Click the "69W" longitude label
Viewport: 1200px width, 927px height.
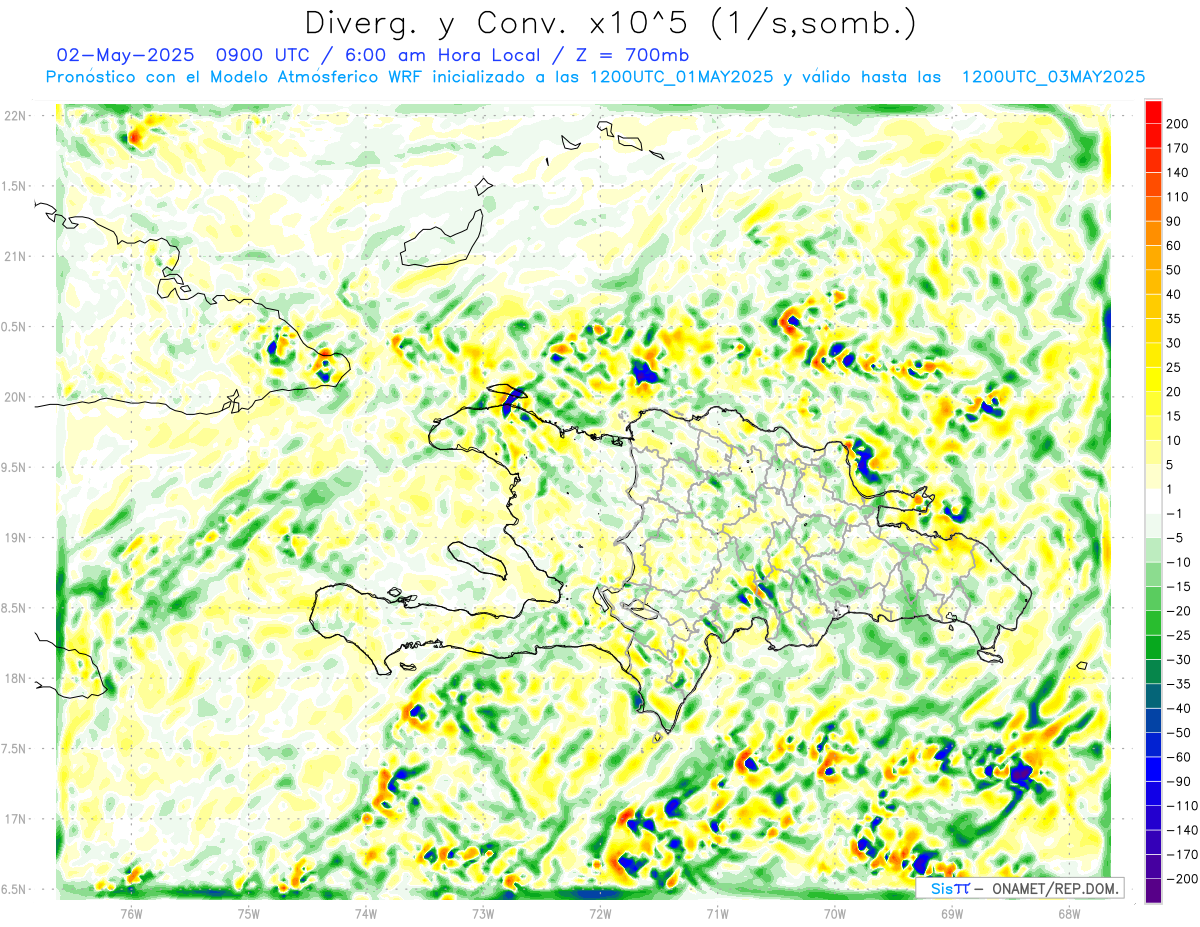click(x=952, y=913)
